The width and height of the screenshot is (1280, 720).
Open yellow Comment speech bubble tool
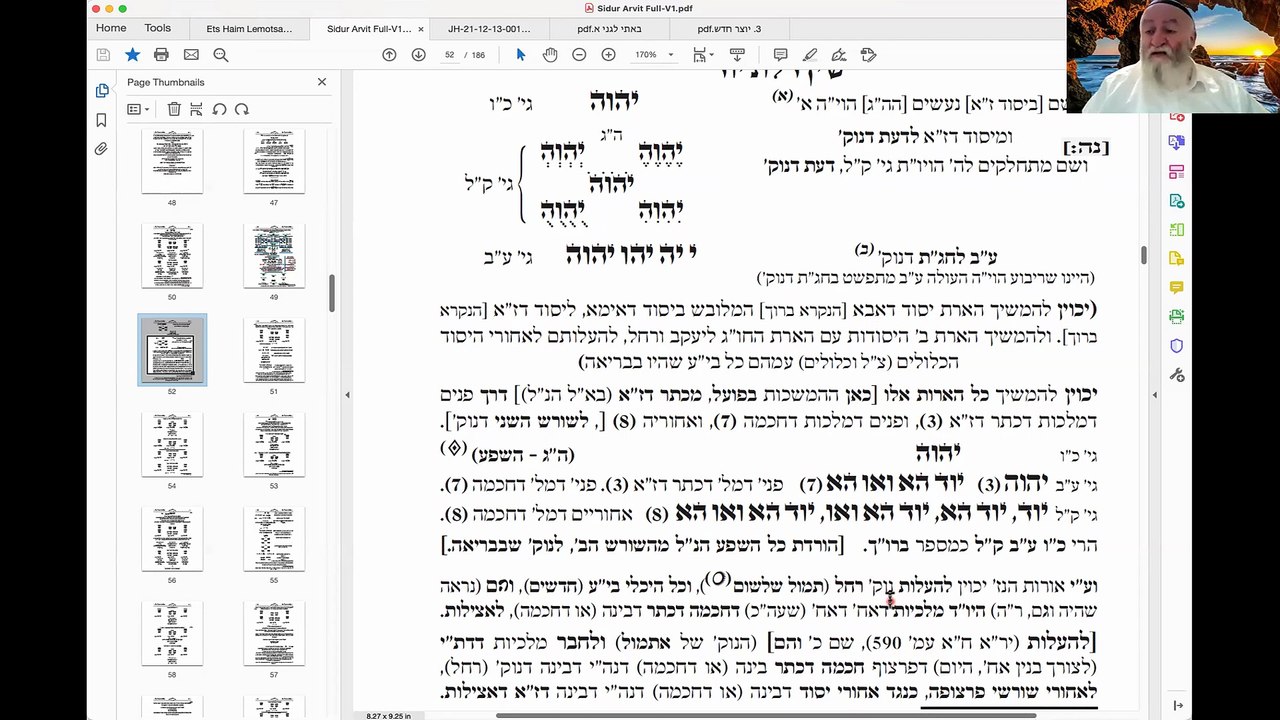coord(1176,288)
